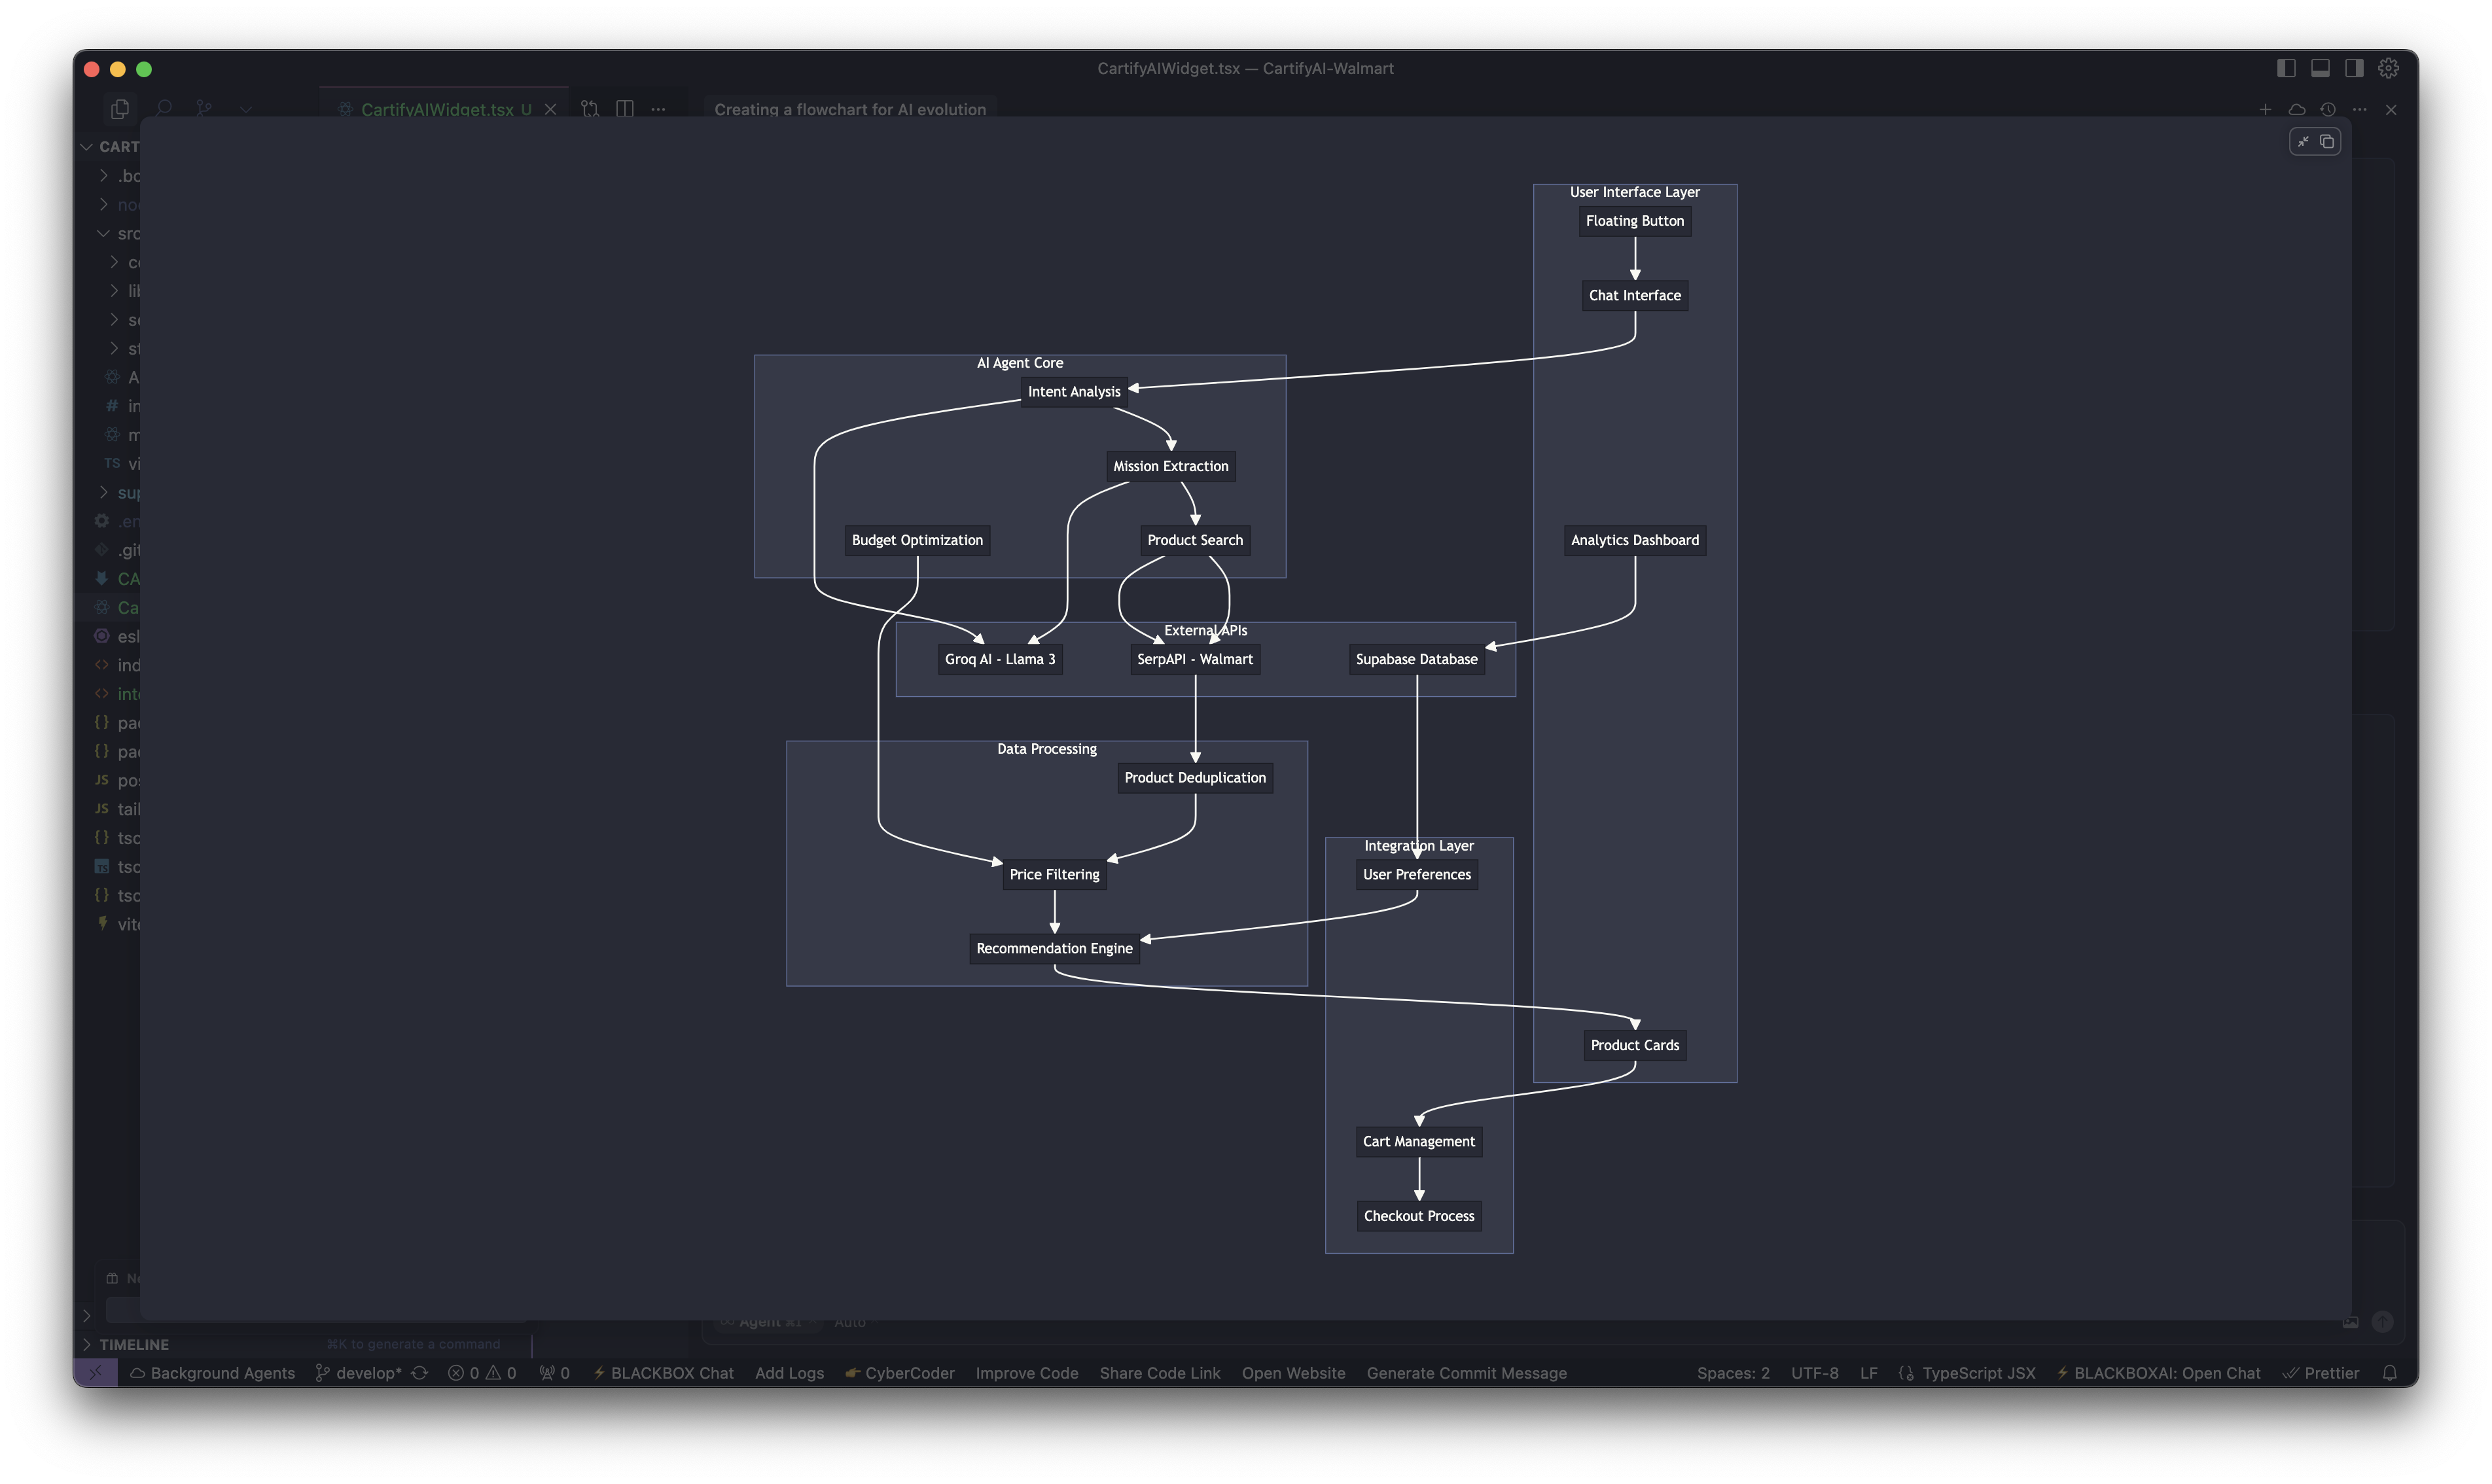The width and height of the screenshot is (2492, 1484).
Task: Open the Explorer files icon
Action: pyautogui.click(x=120, y=108)
